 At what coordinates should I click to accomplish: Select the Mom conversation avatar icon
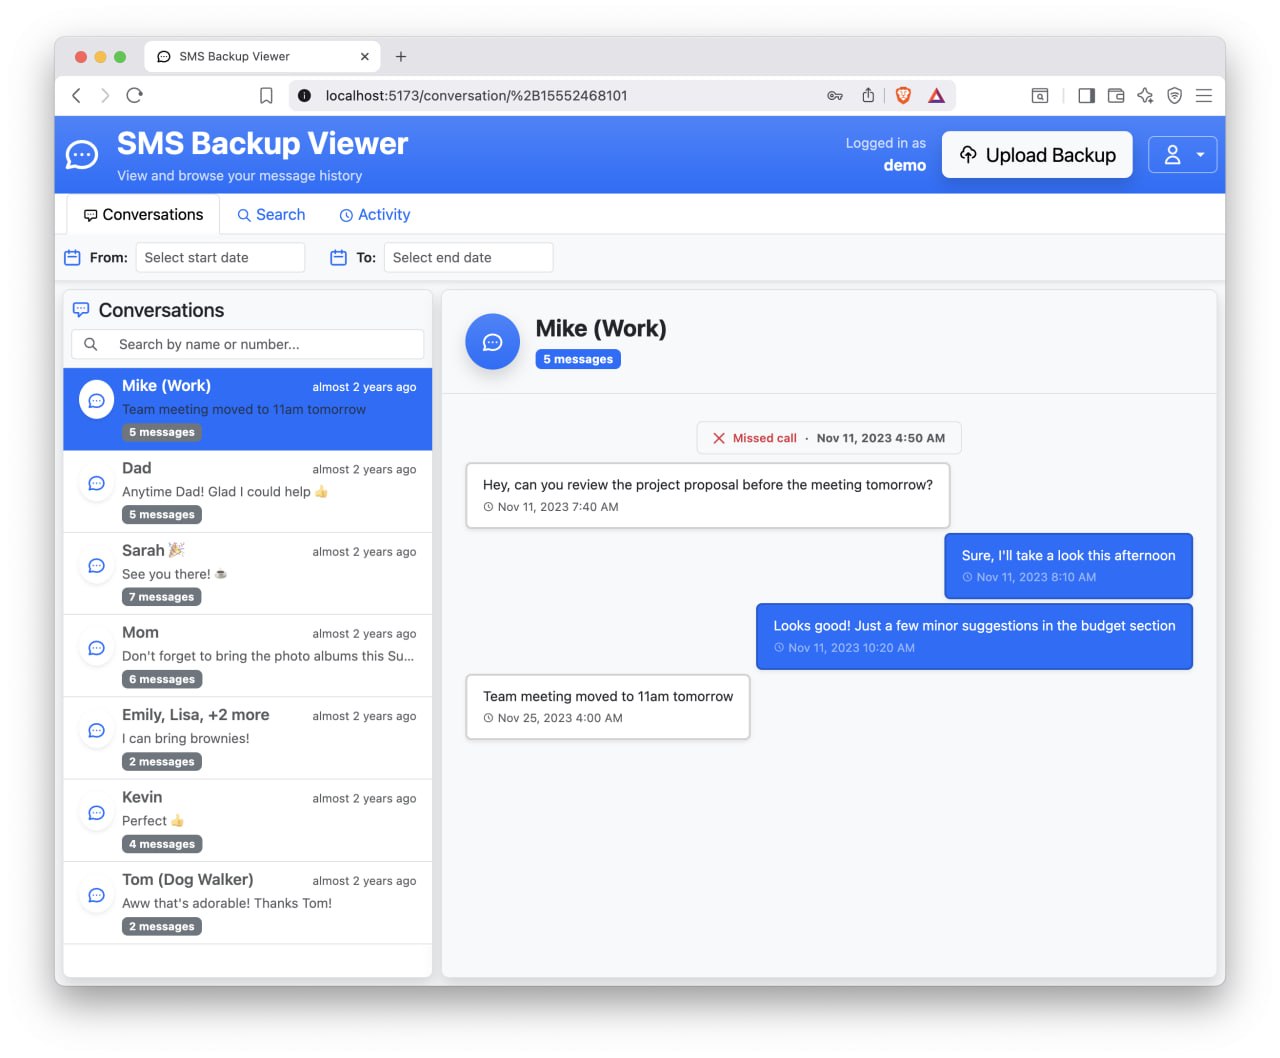tap(97, 648)
